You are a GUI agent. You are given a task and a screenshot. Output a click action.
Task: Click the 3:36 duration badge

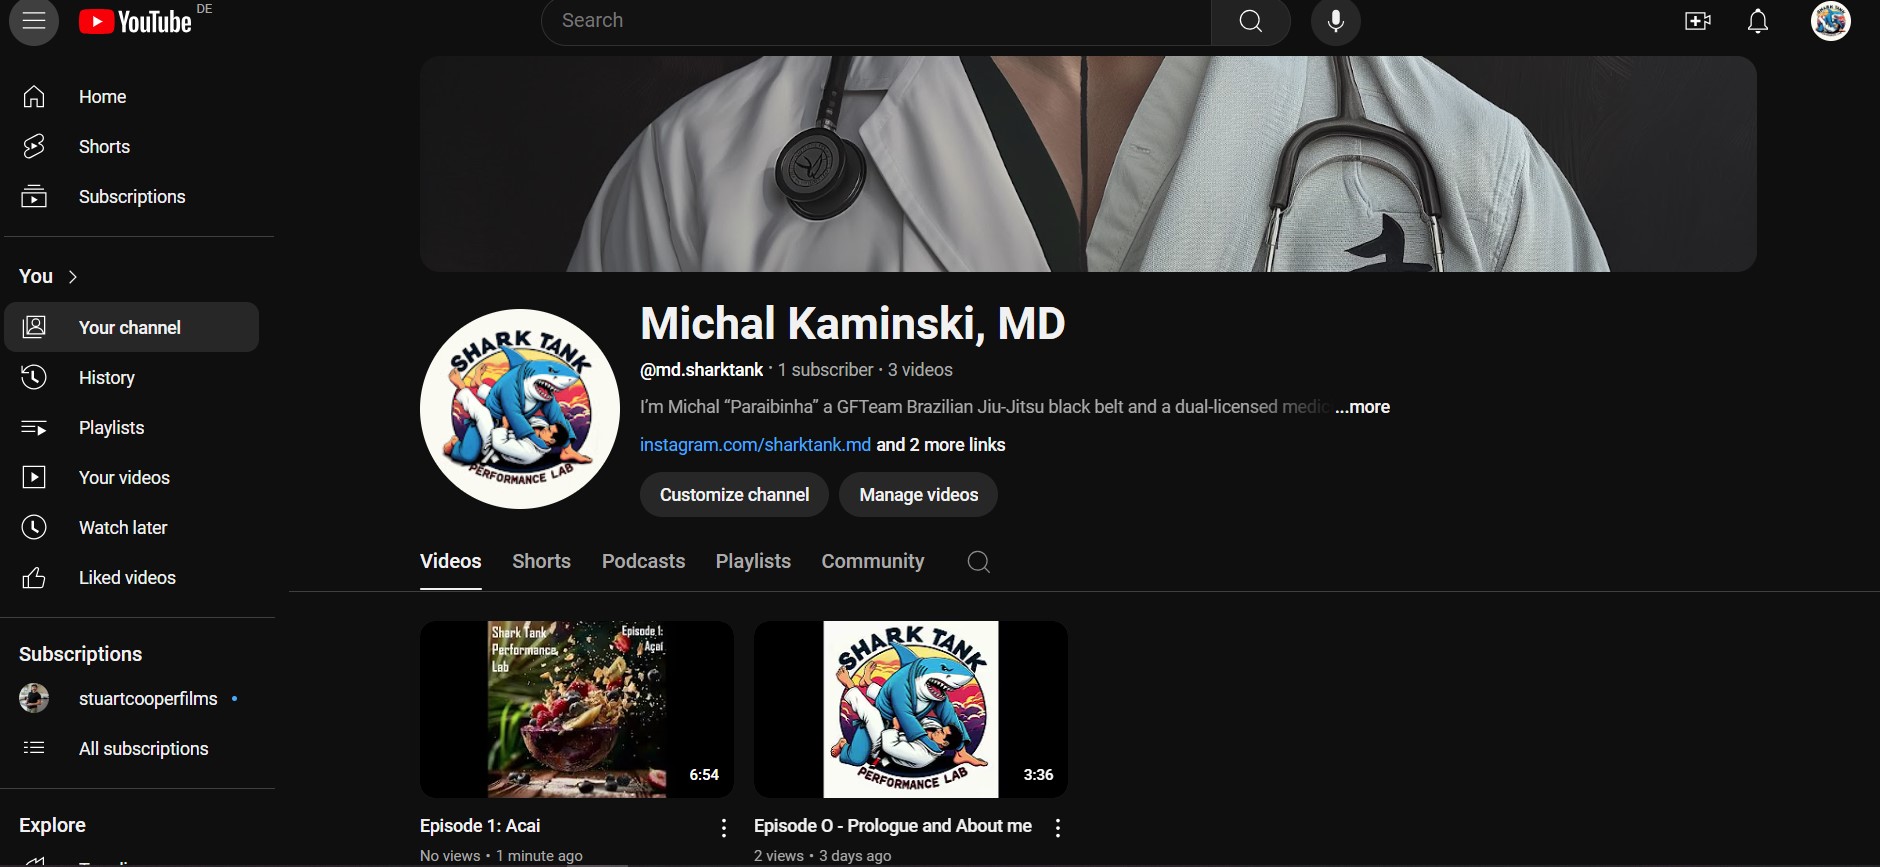coord(1038,775)
